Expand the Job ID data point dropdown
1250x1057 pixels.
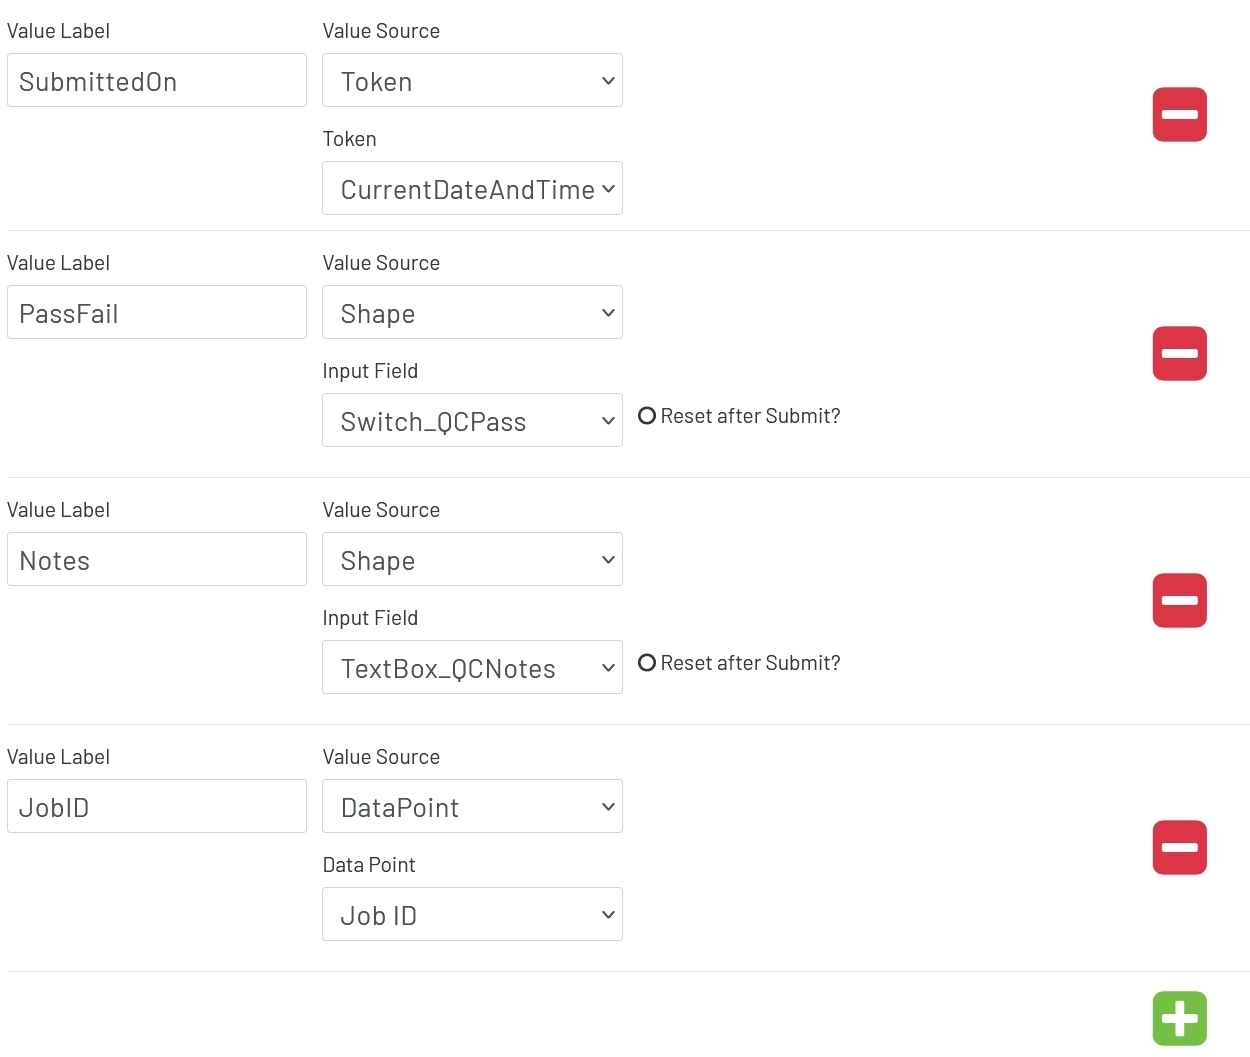pyautogui.click(x=472, y=914)
